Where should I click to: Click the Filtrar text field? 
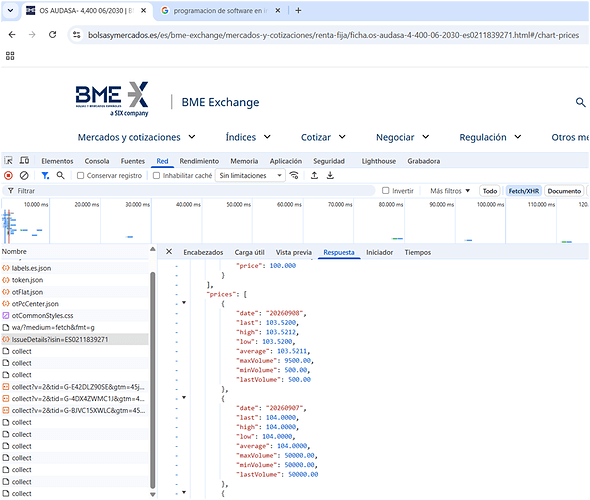[189, 191]
